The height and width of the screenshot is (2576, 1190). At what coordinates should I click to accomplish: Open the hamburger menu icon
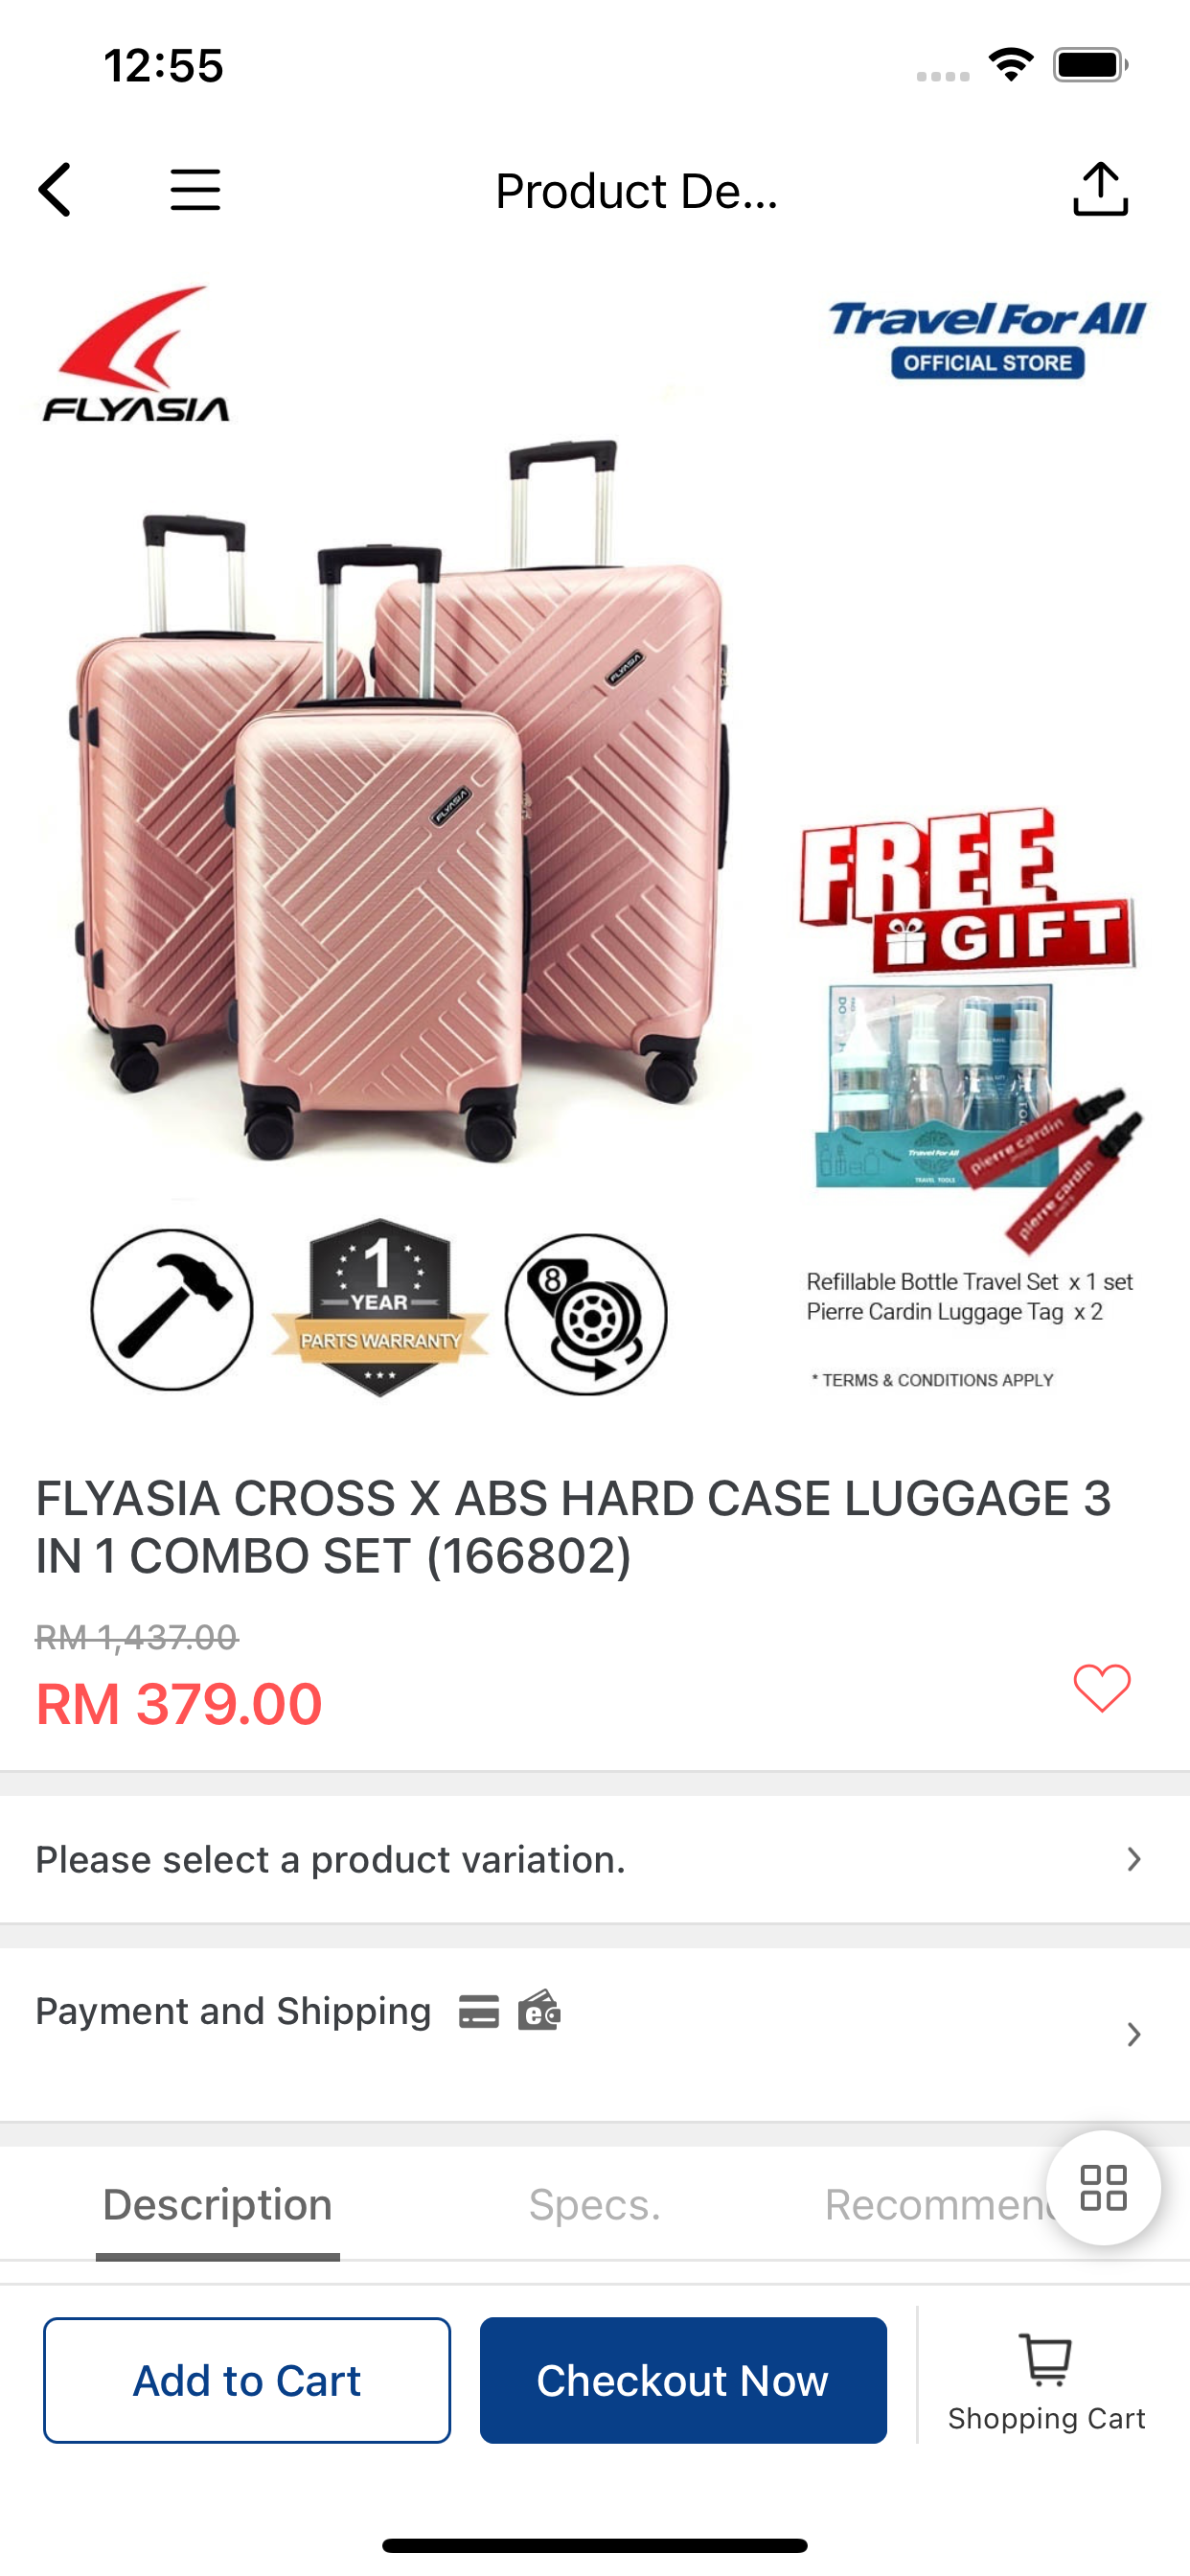[x=195, y=190]
